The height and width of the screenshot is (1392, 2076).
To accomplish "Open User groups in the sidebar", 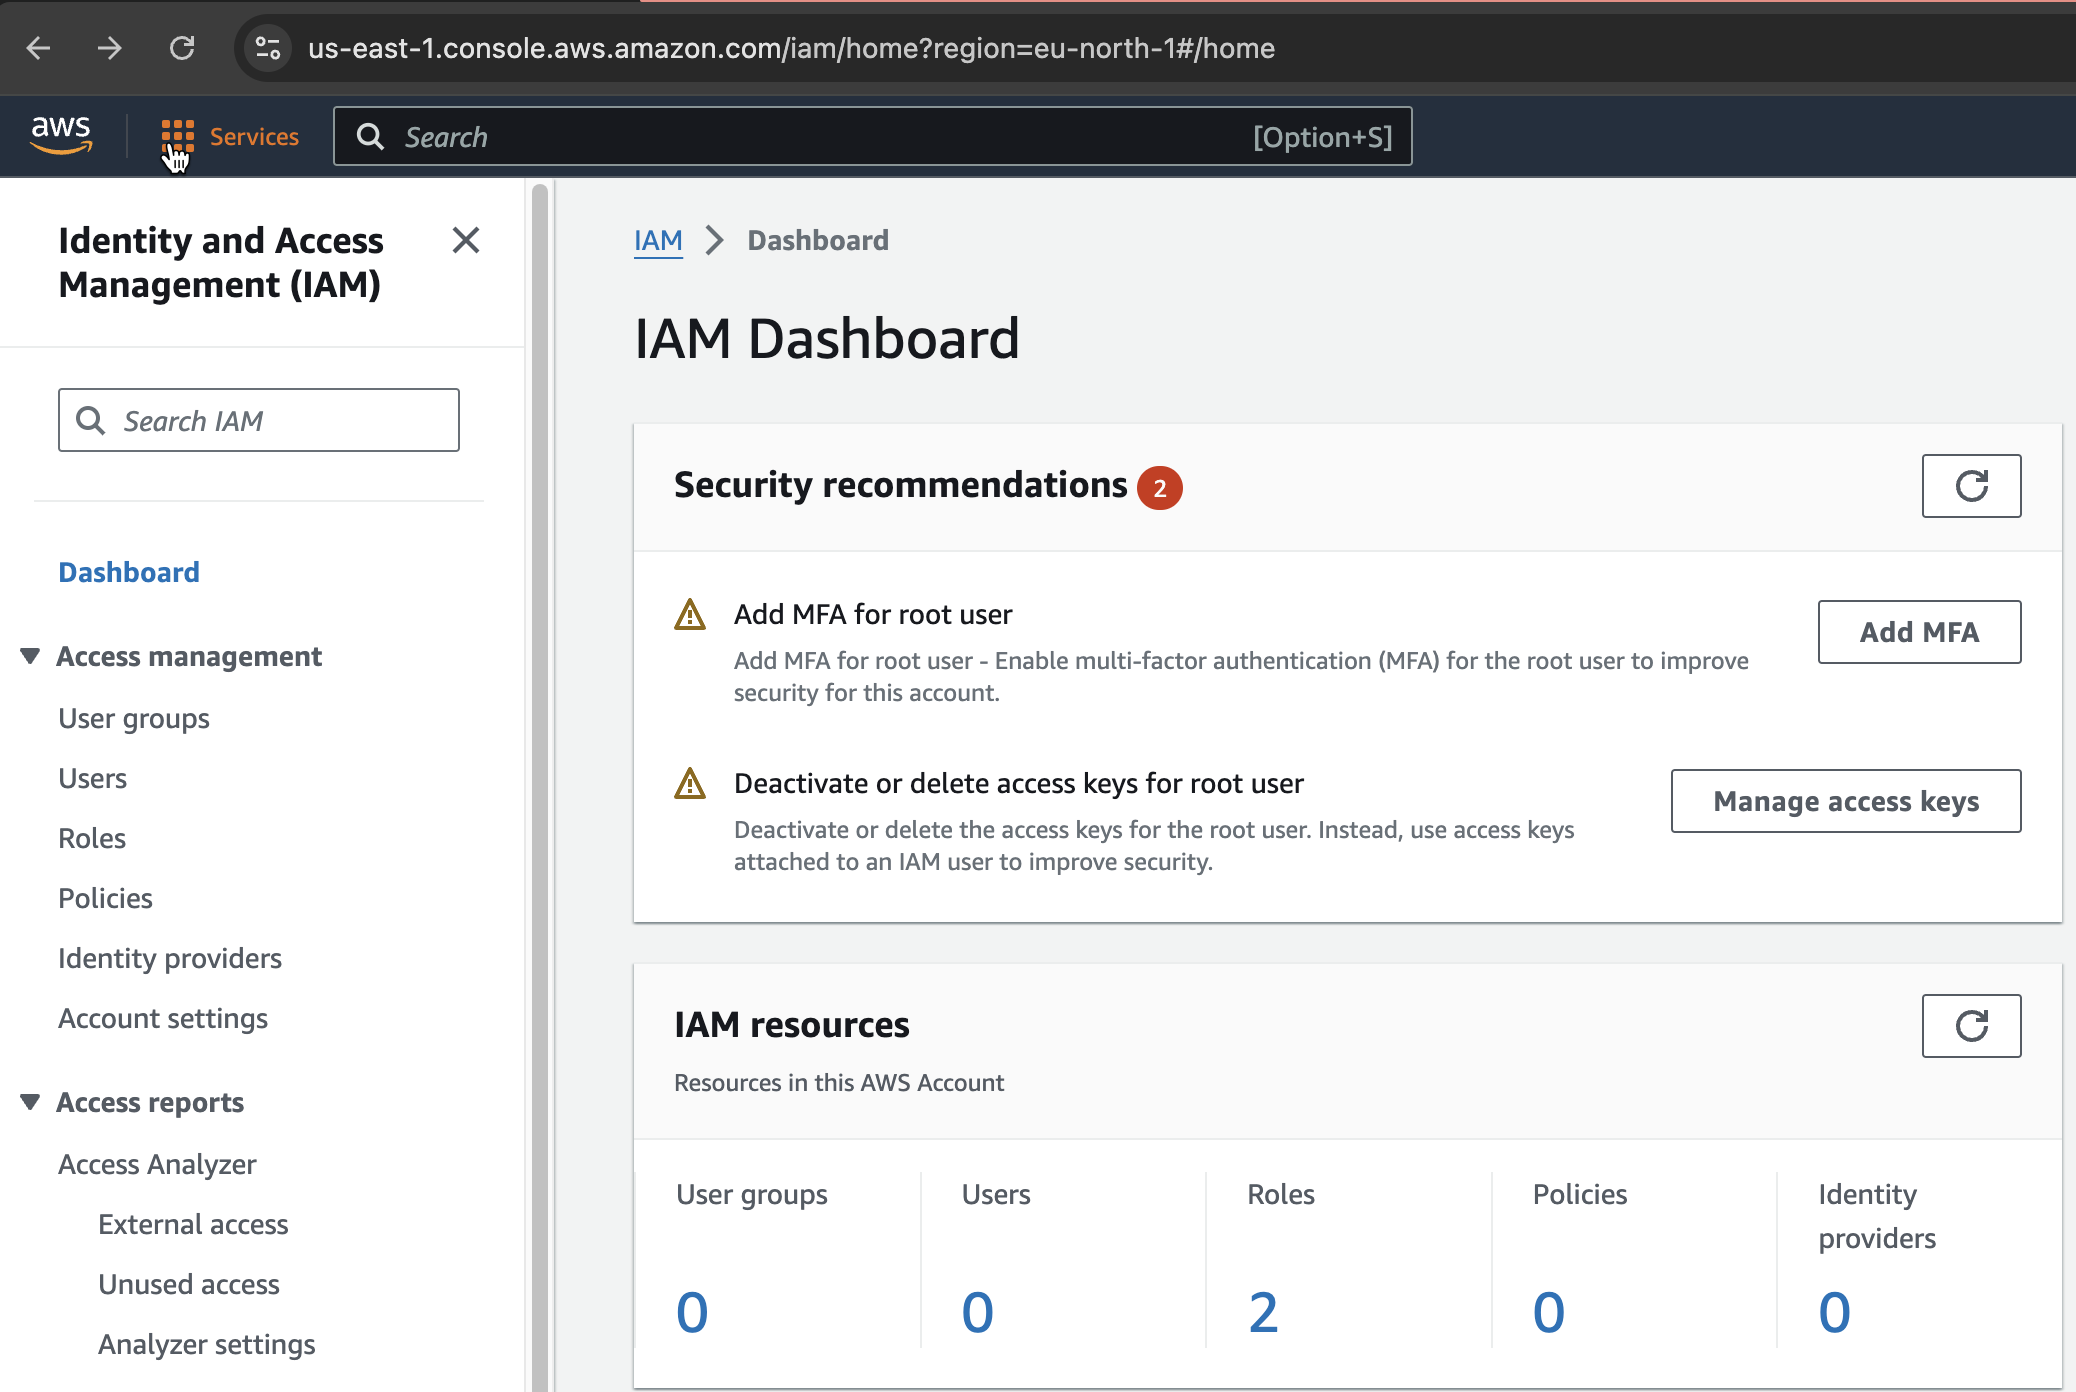I will (134, 719).
